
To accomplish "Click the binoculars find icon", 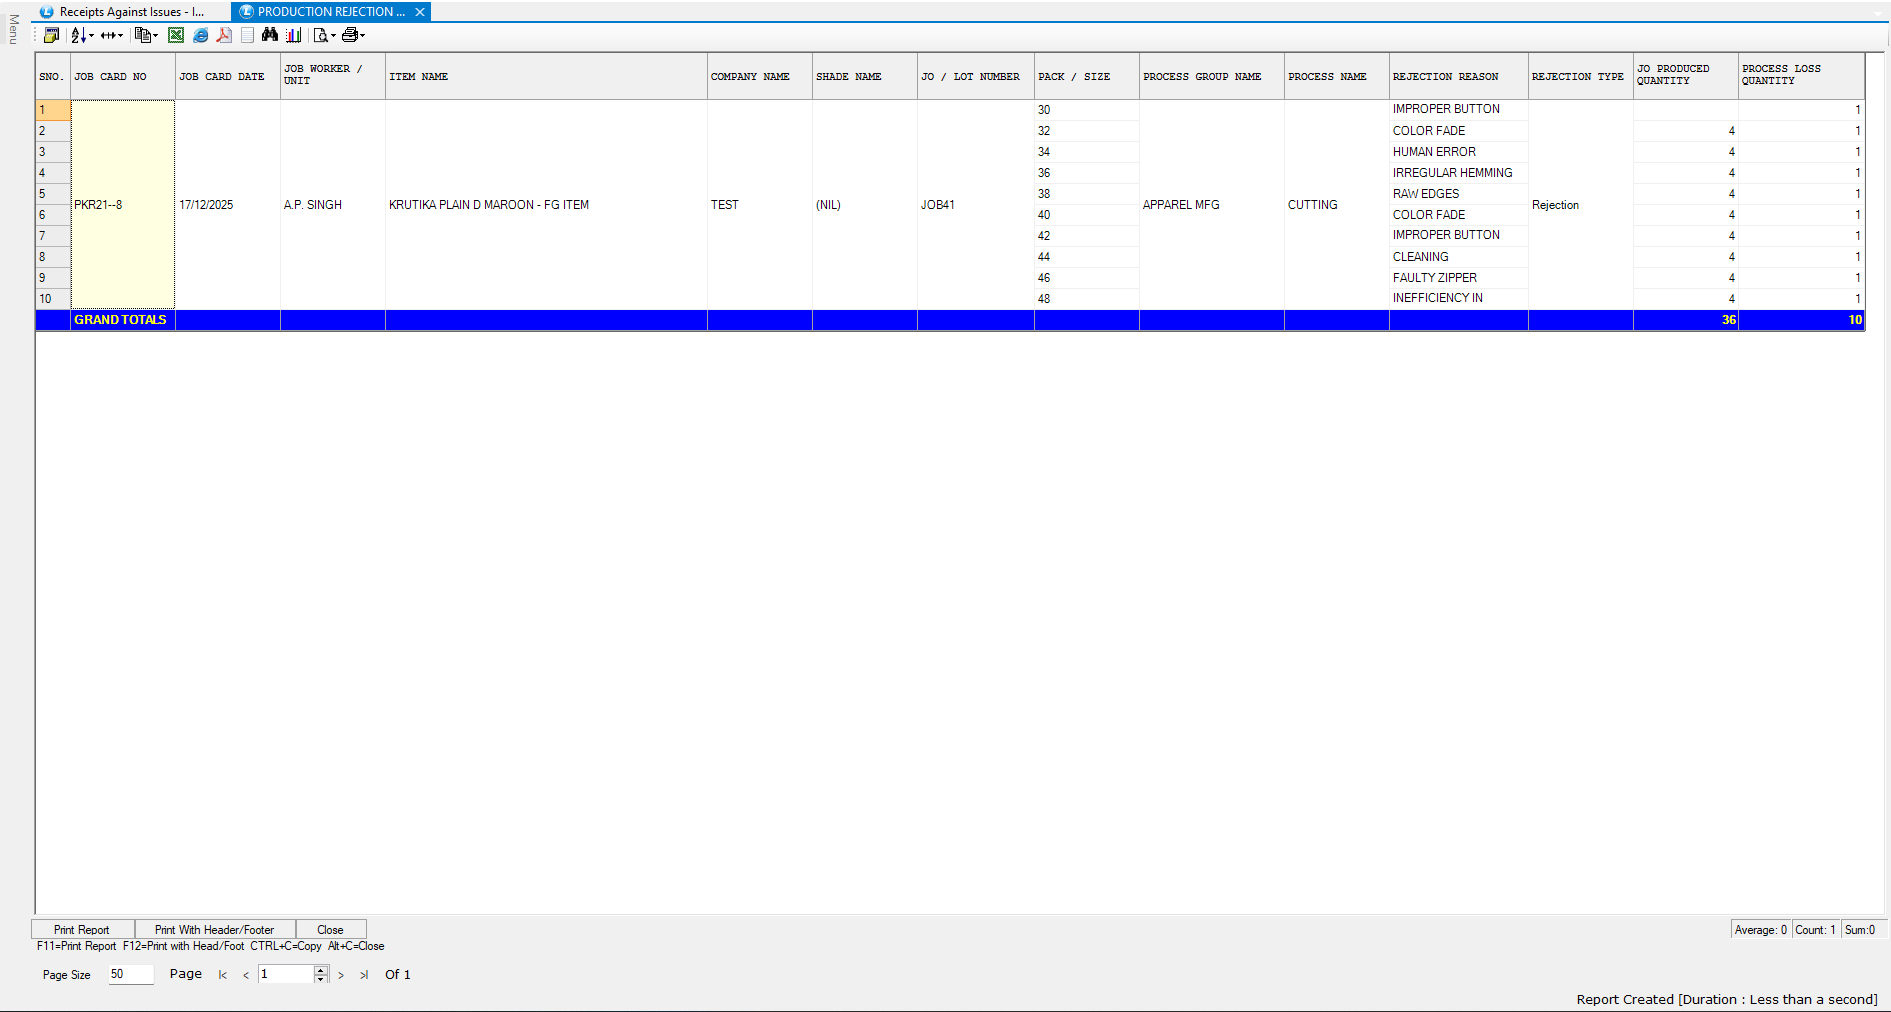I will (269, 35).
